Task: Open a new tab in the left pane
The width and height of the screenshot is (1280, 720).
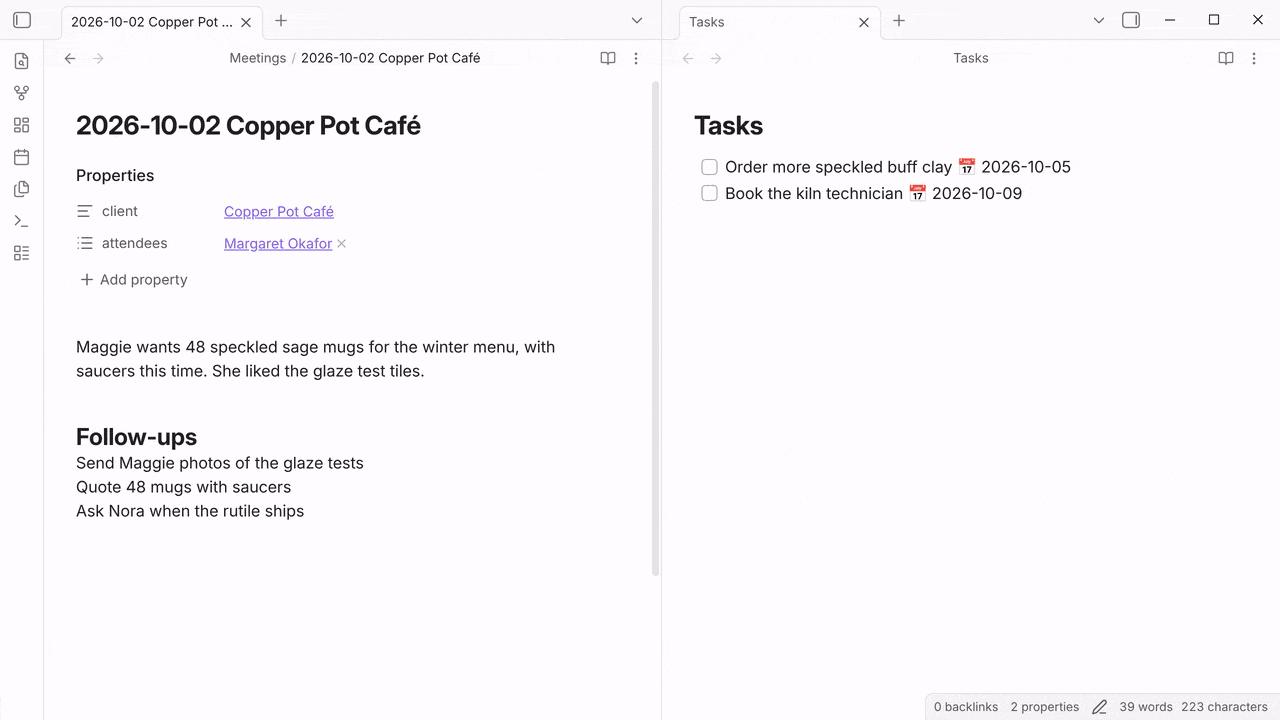Action: point(281,20)
